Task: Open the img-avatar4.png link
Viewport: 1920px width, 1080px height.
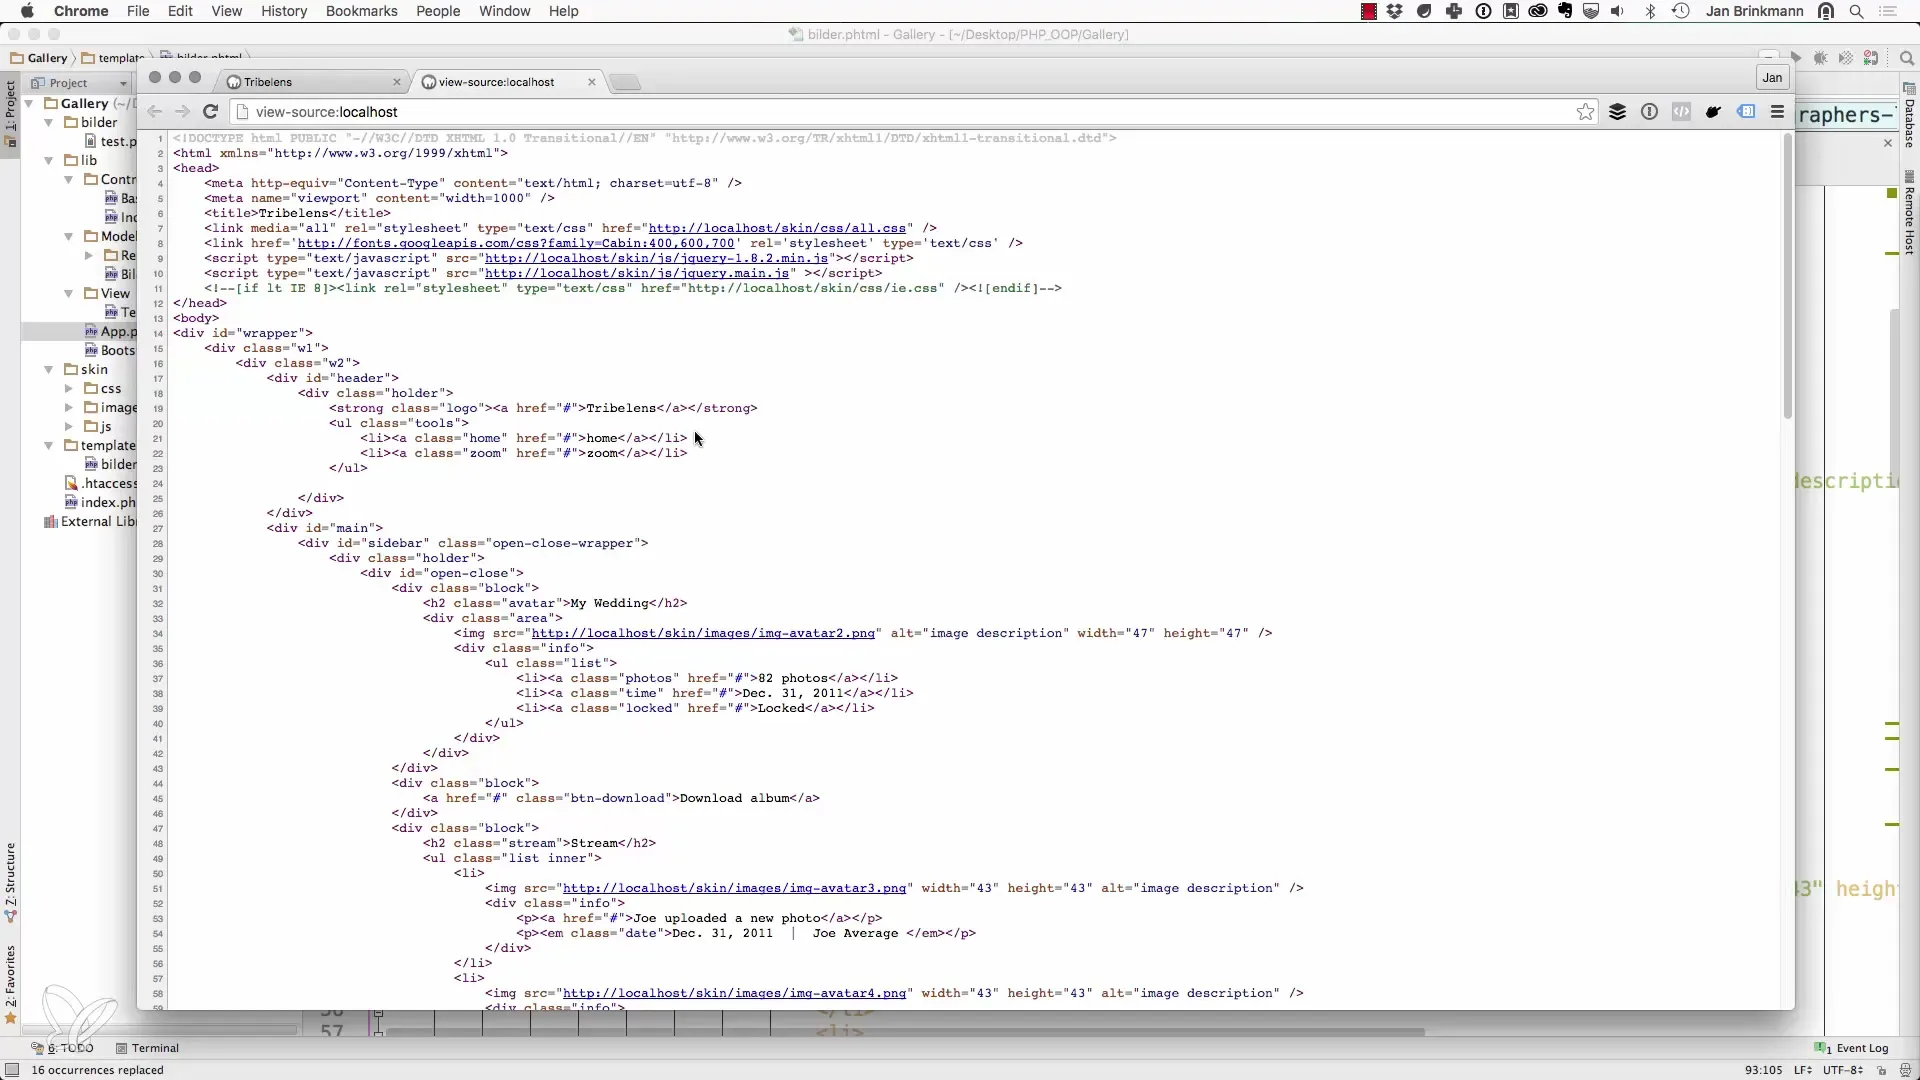Action: click(734, 993)
